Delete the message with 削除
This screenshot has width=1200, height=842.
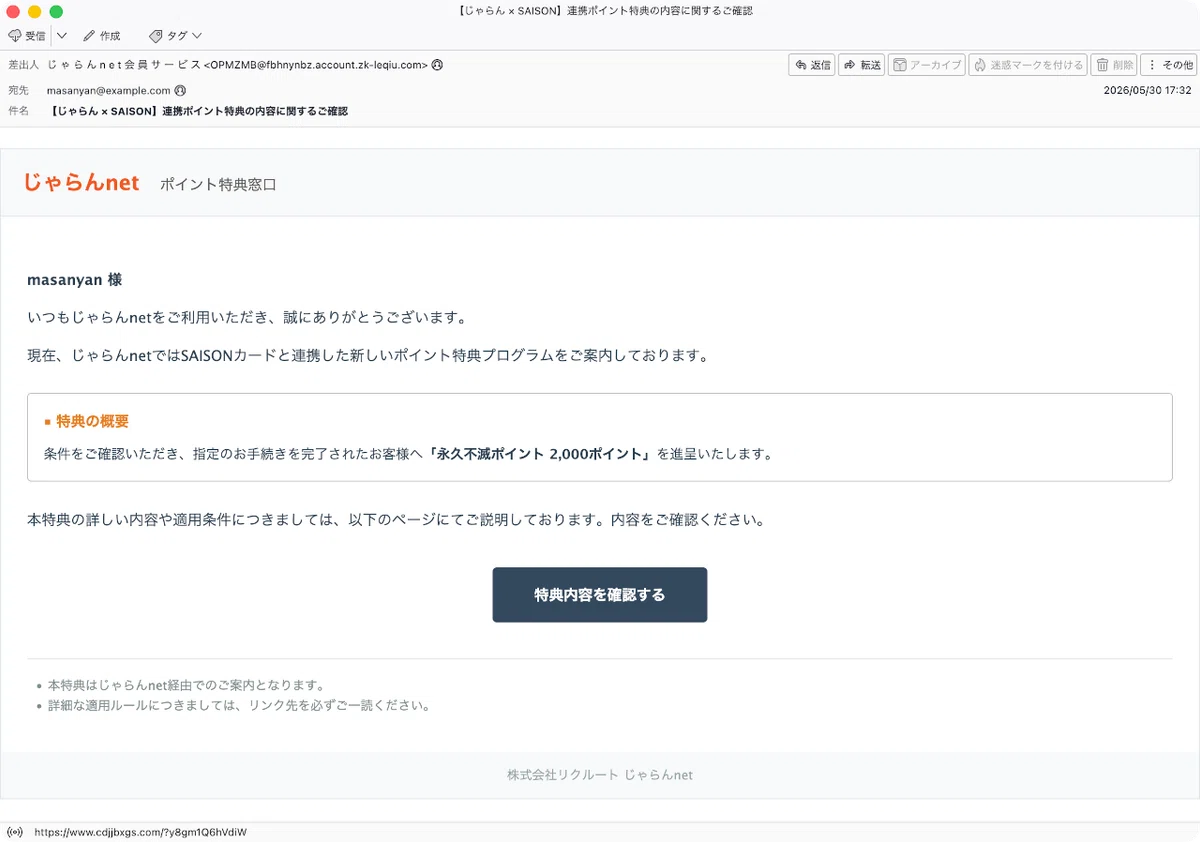tap(1114, 65)
